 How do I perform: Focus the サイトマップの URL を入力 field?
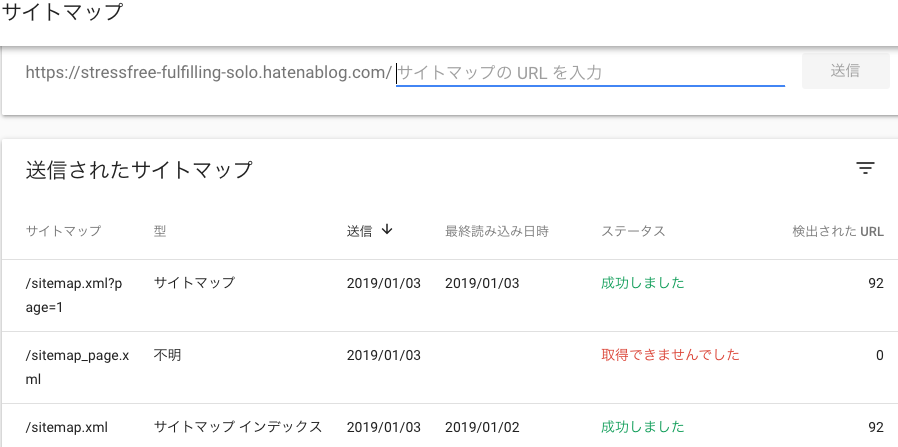pyautogui.click(x=590, y=73)
